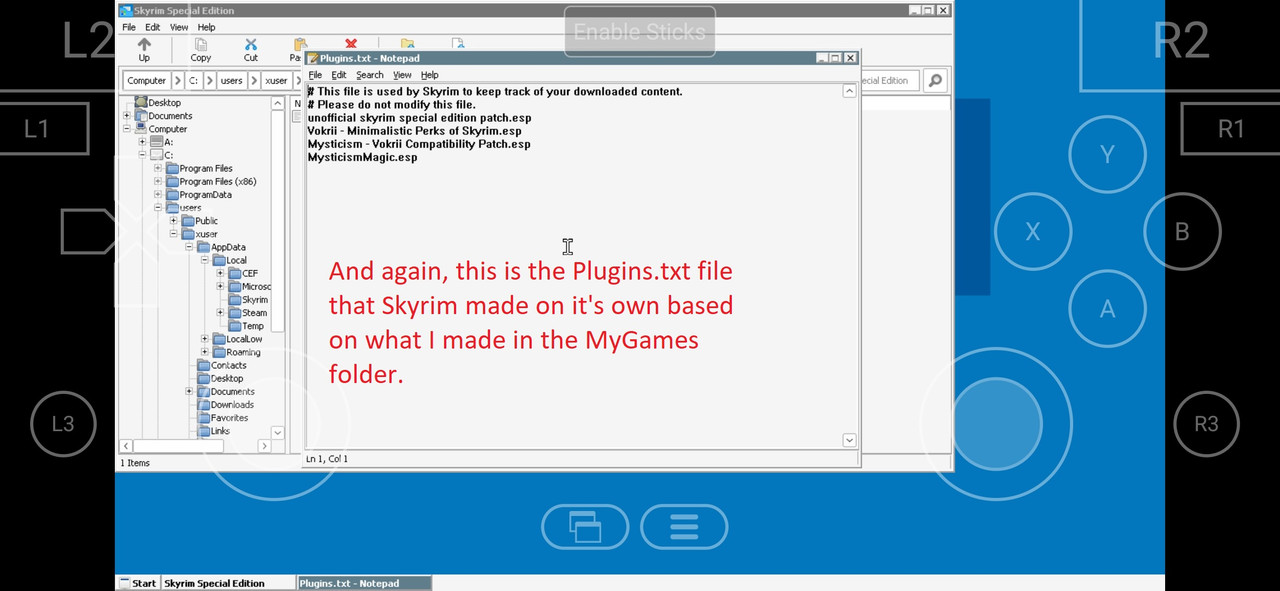Collapse the xuser folder node
Screen dimensions: 1280x591
pos(174,234)
